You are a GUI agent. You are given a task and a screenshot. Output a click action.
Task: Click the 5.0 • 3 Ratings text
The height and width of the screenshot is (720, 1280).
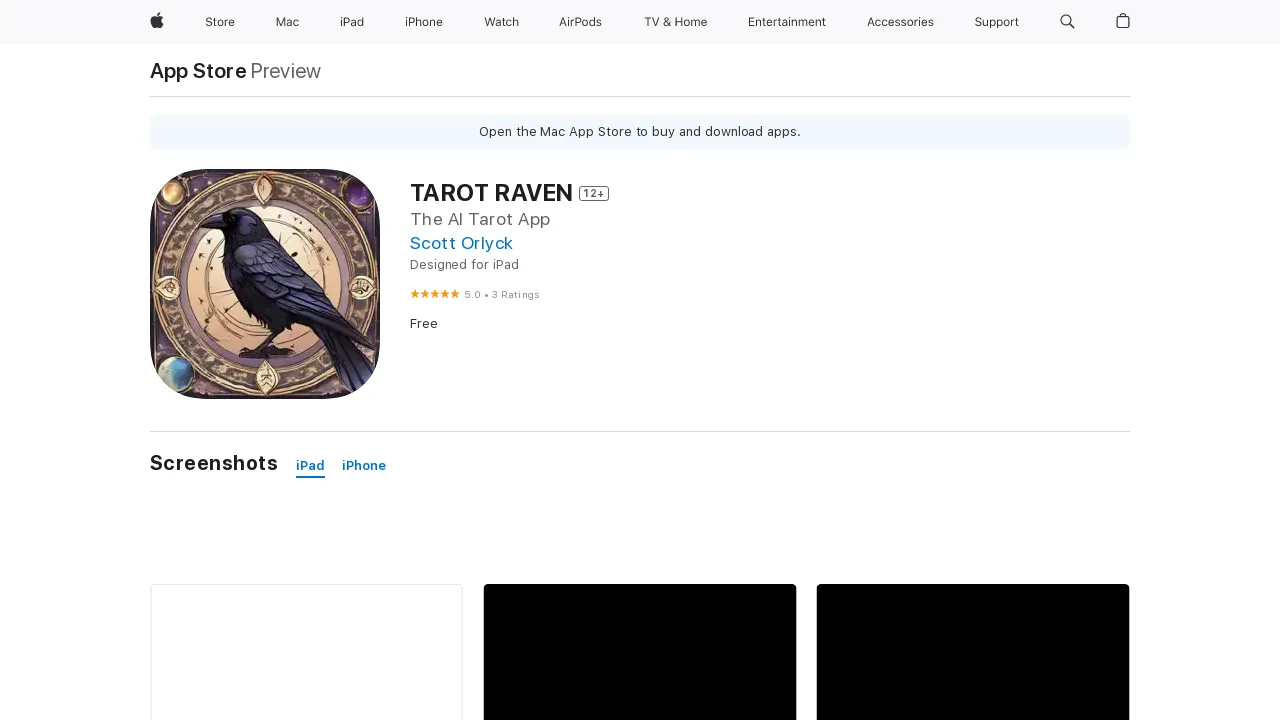tap(502, 295)
